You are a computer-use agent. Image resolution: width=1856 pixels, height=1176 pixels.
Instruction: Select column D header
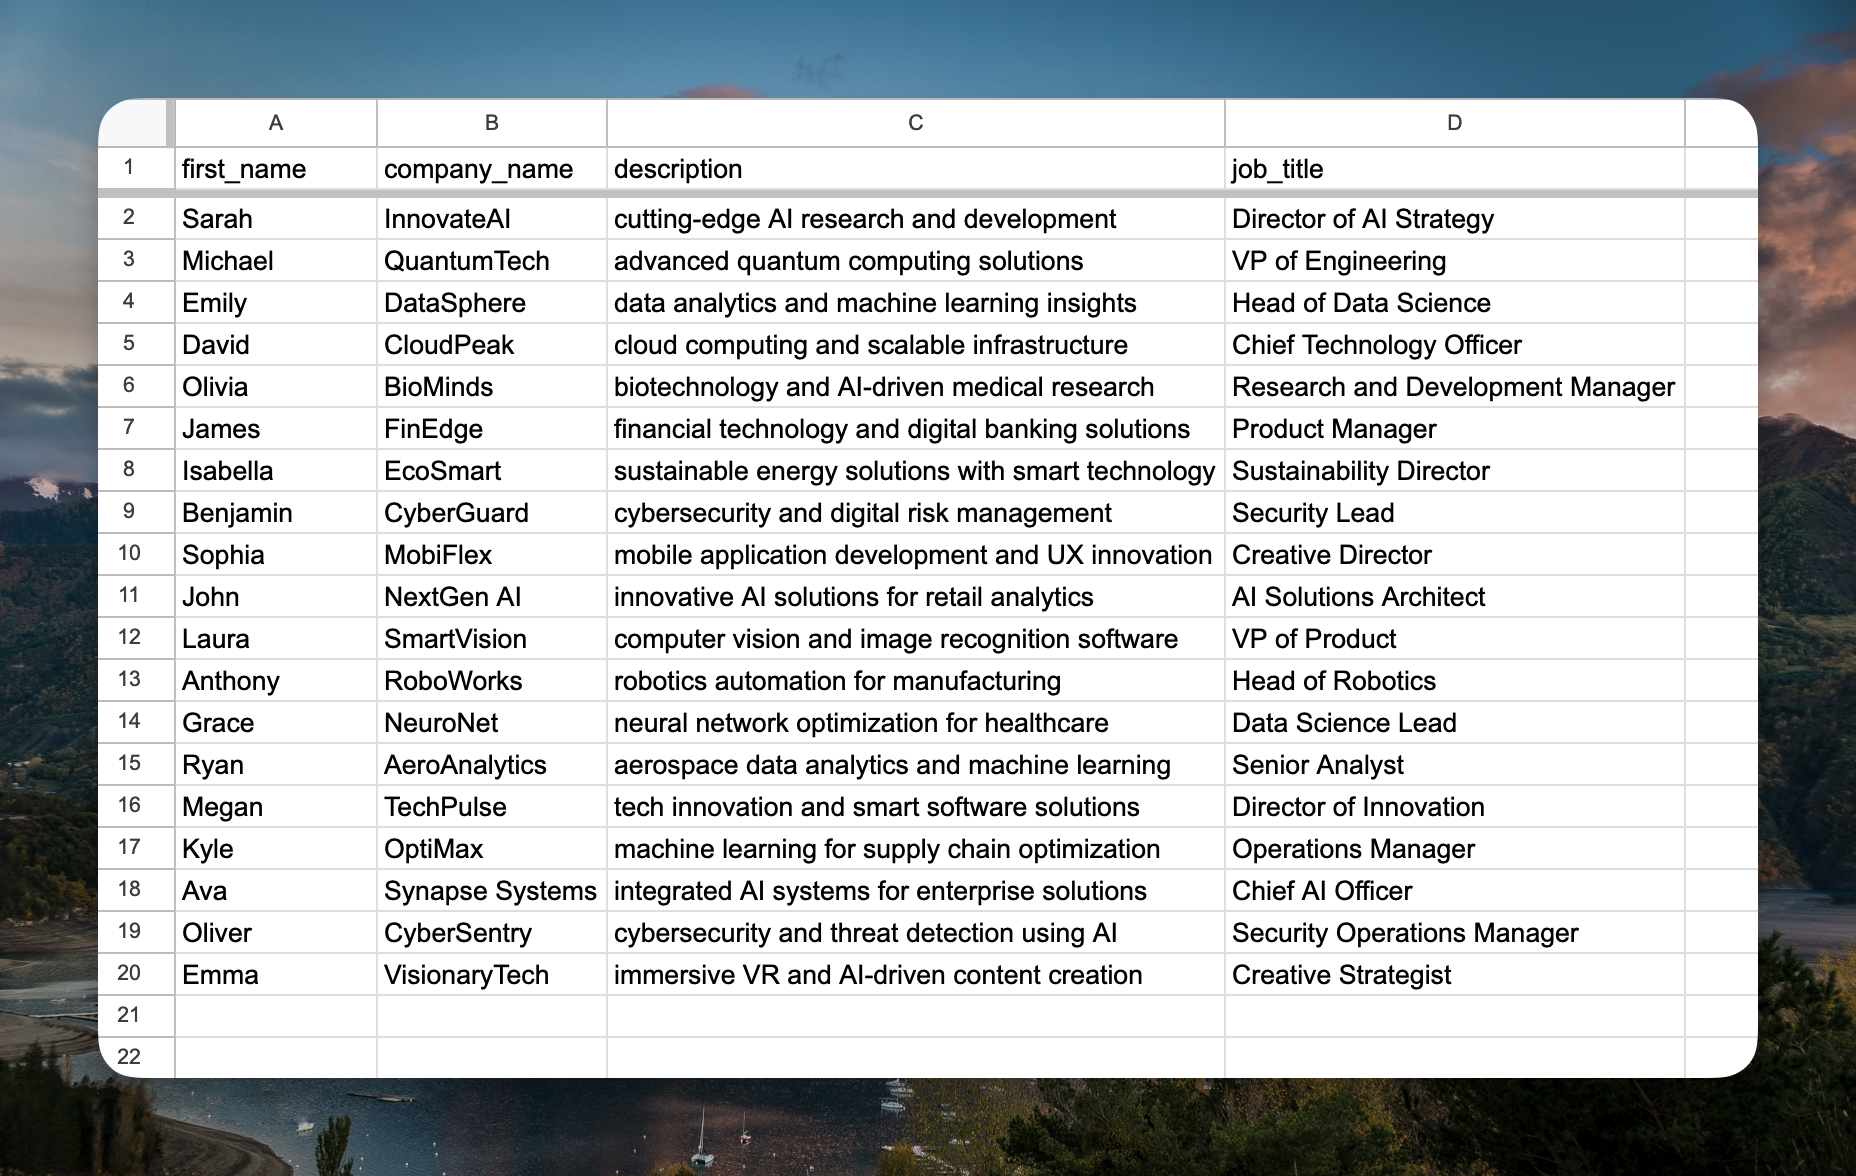point(1455,123)
